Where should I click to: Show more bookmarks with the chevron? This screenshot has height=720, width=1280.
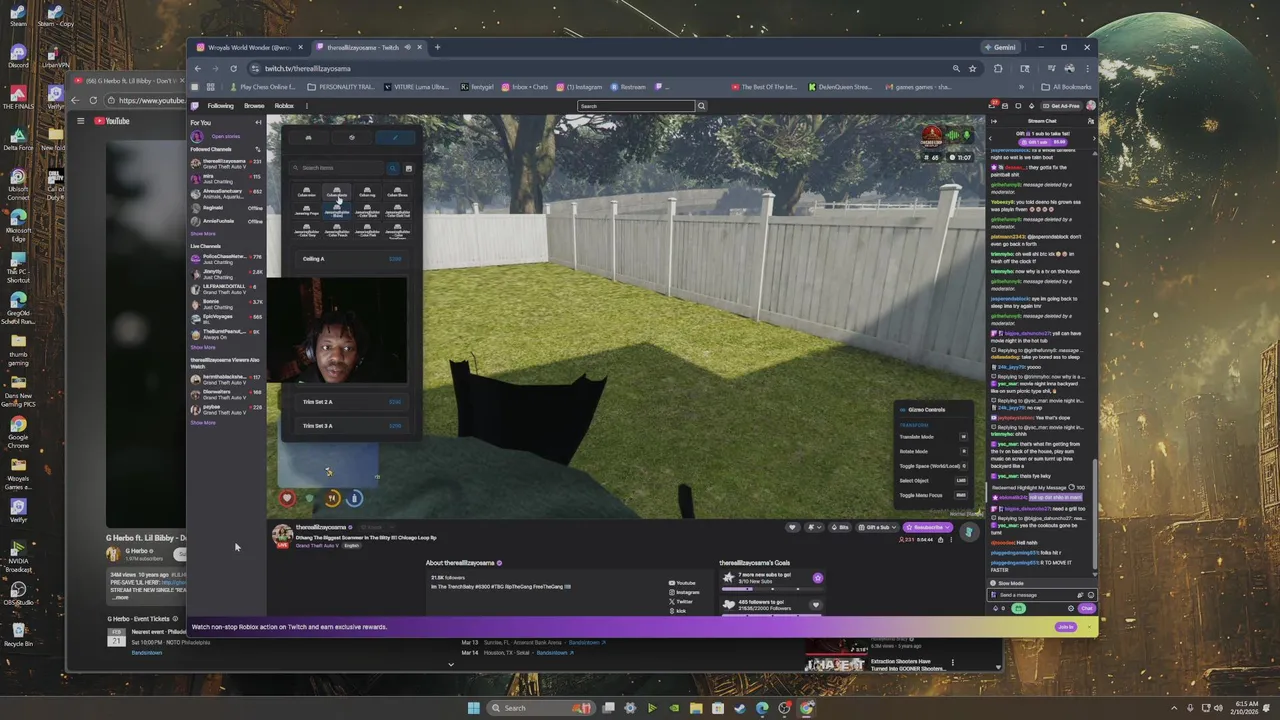pyautogui.click(x=1021, y=87)
